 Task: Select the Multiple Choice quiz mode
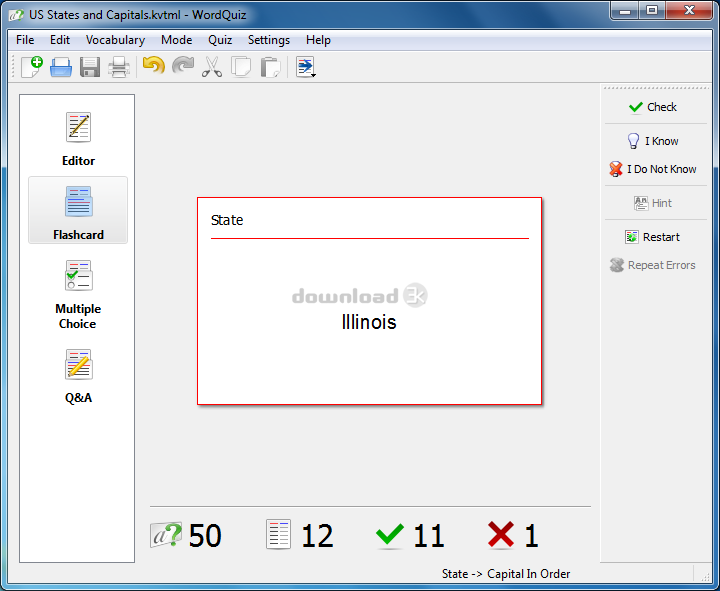pyautogui.click(x=78, y=294)
